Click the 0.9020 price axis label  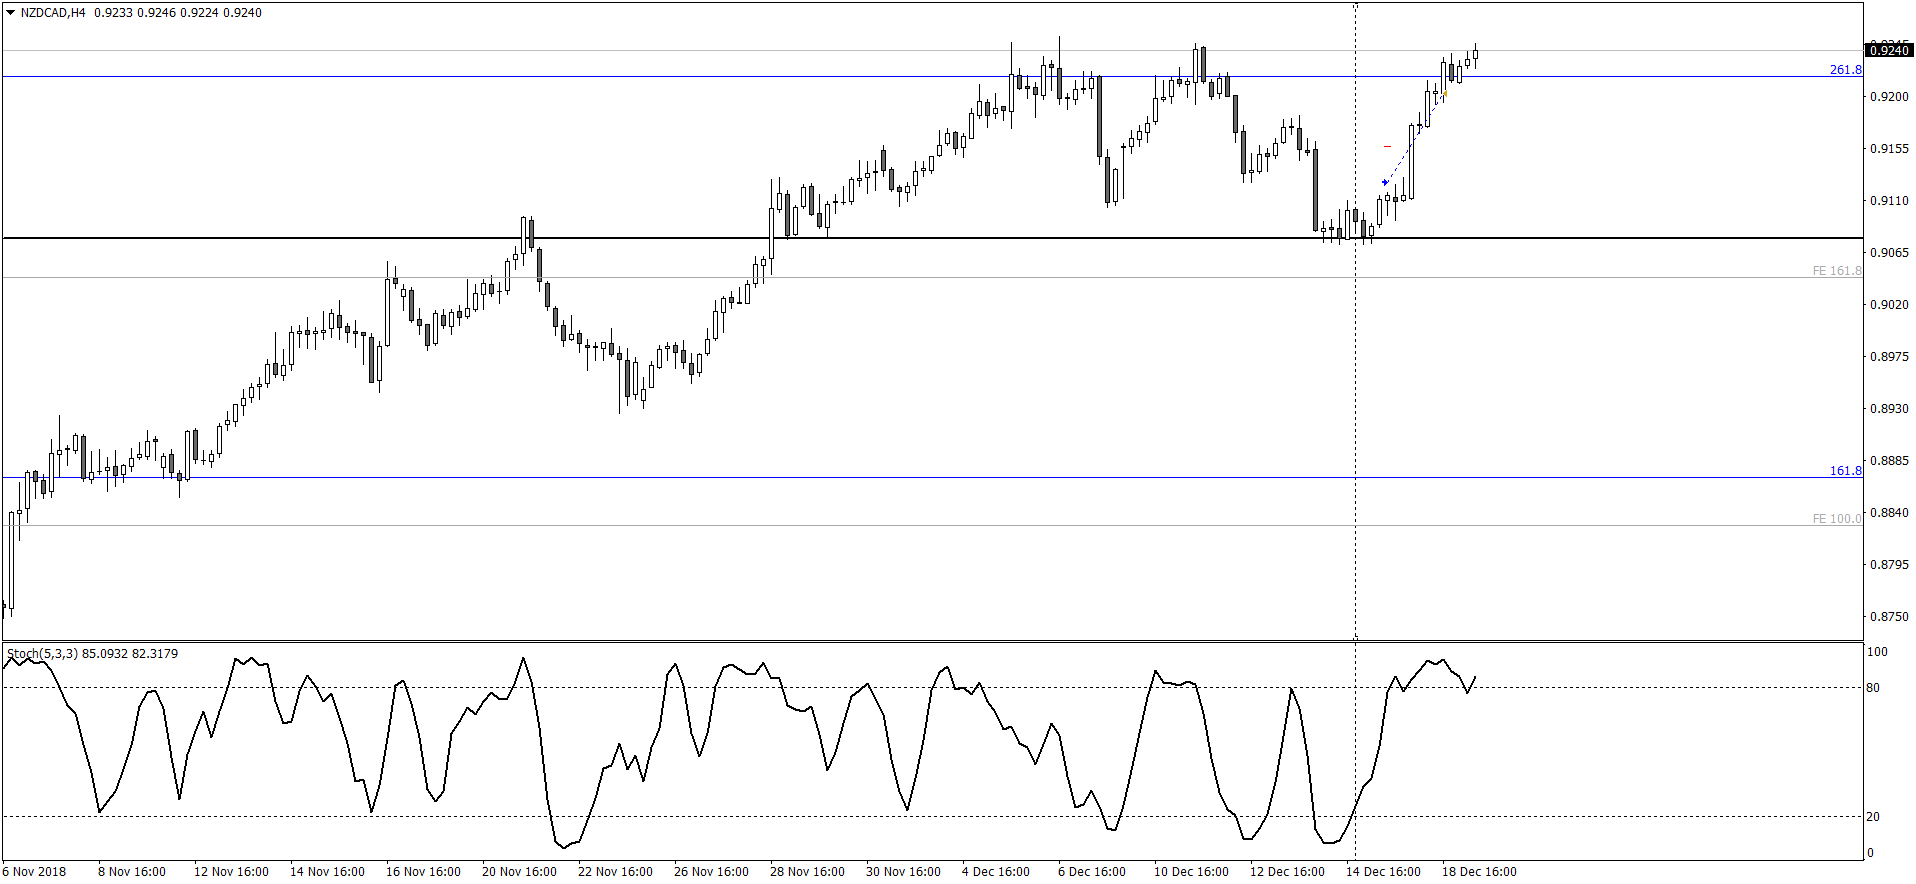(x=1889, y=305)
